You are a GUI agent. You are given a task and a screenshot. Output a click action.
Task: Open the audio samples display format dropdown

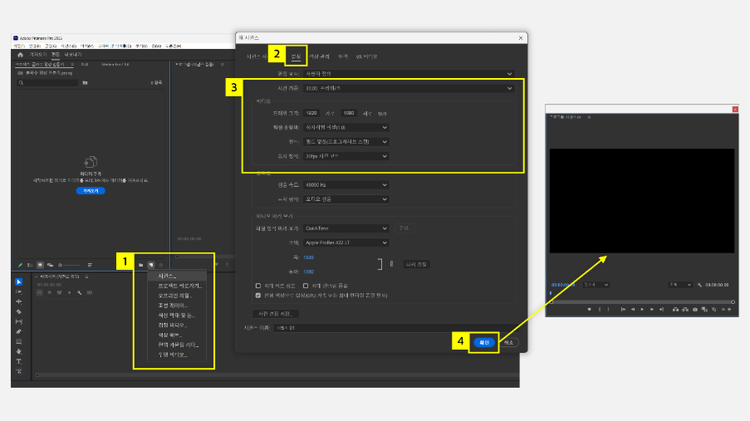click(x=345, y=199)
